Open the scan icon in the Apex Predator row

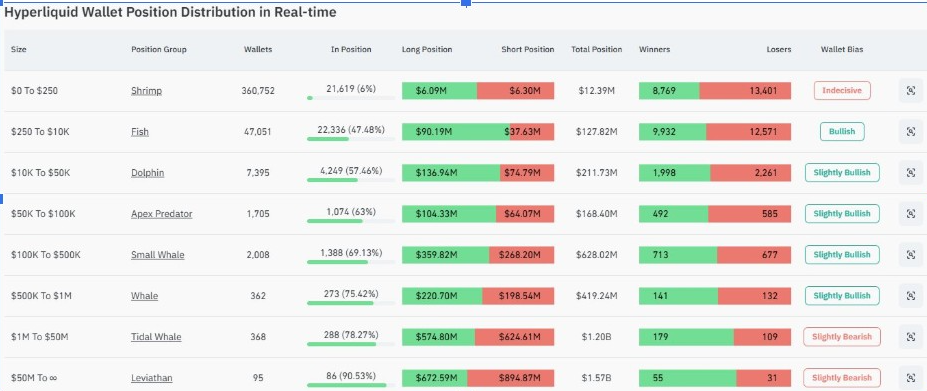(910, 214)
